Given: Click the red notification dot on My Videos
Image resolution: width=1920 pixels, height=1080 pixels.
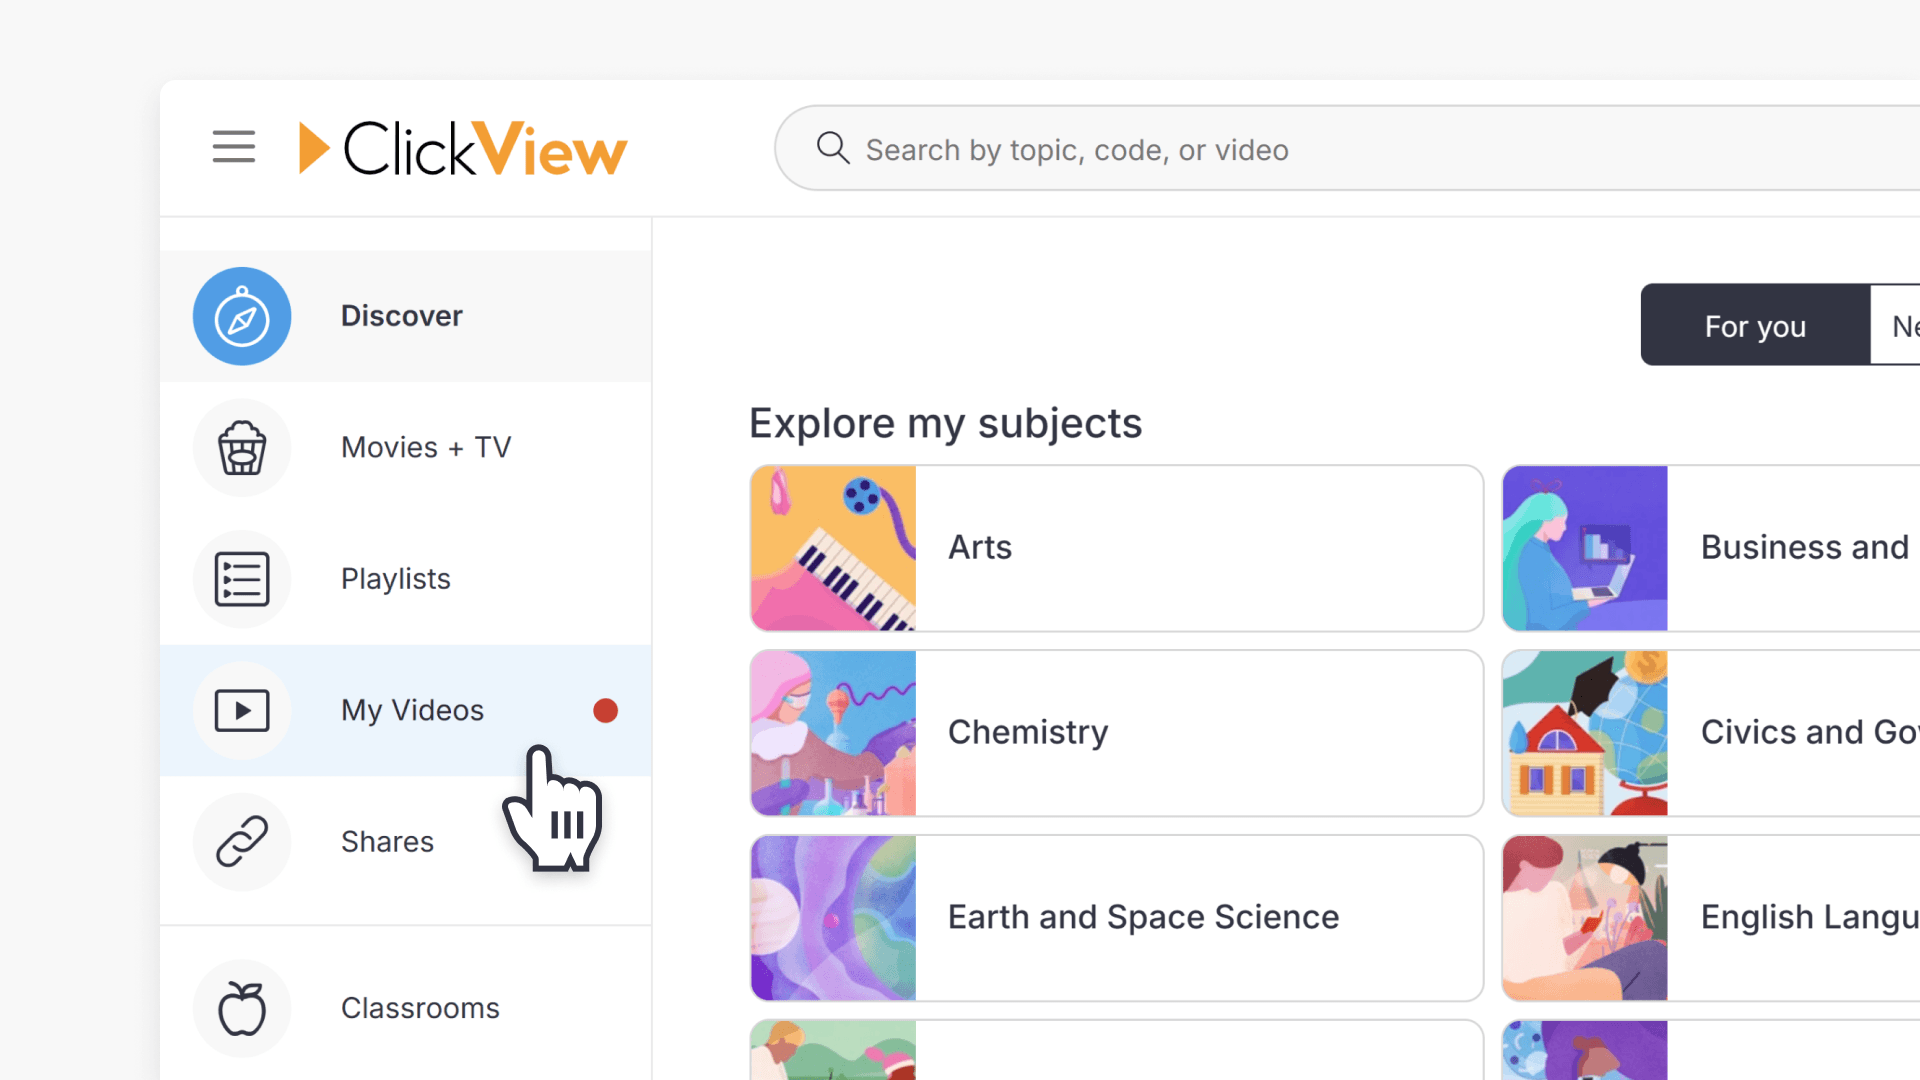Looking at the screenshot, I should point(605,710).
